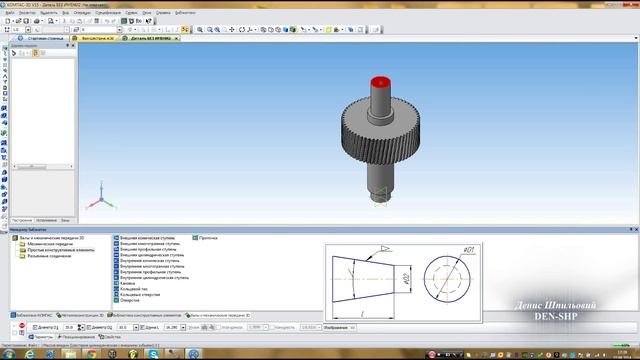This screenshot has width=640, height=360.
Task: Open Skype from the taskbar
Action: coord(153,354)
